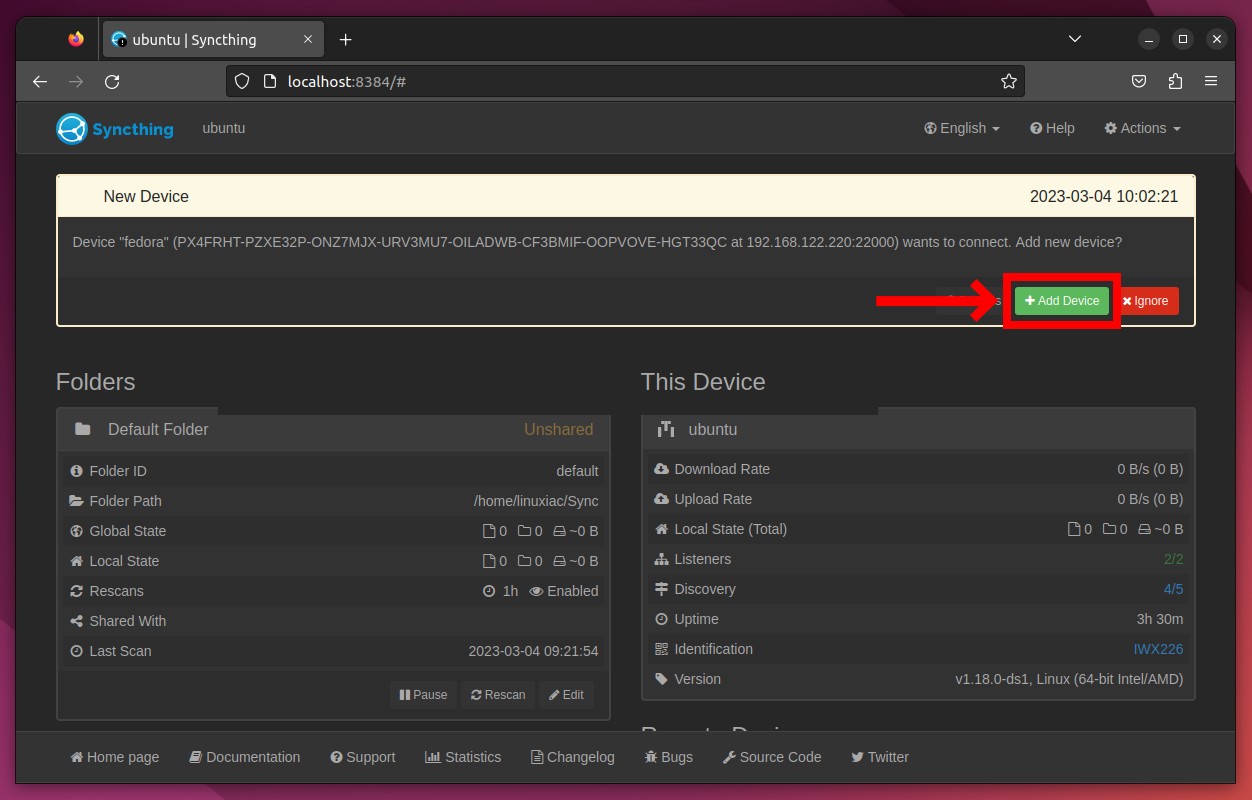
Task: Open Firefox hamburger application menu
Action: (x=1211, y=81)
